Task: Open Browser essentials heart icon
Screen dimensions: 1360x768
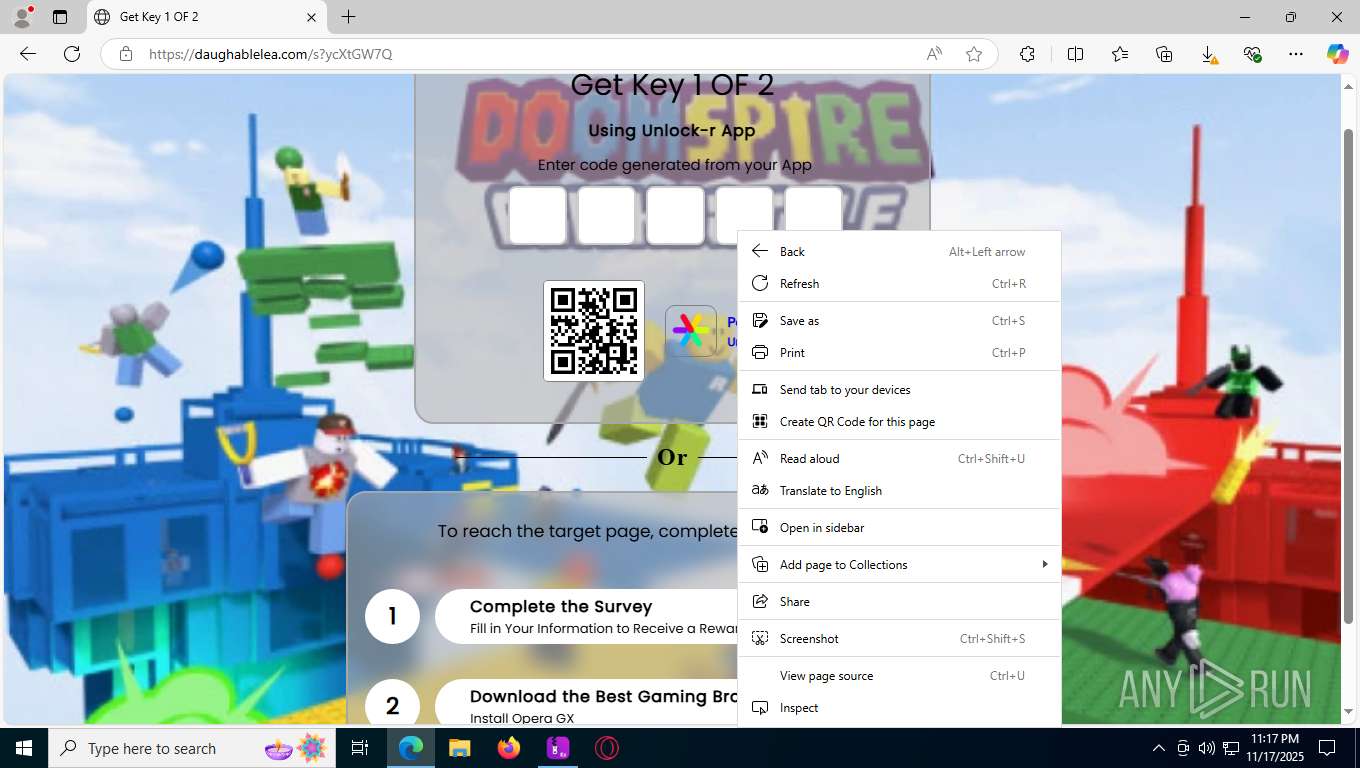Action: click(1252, 54)
